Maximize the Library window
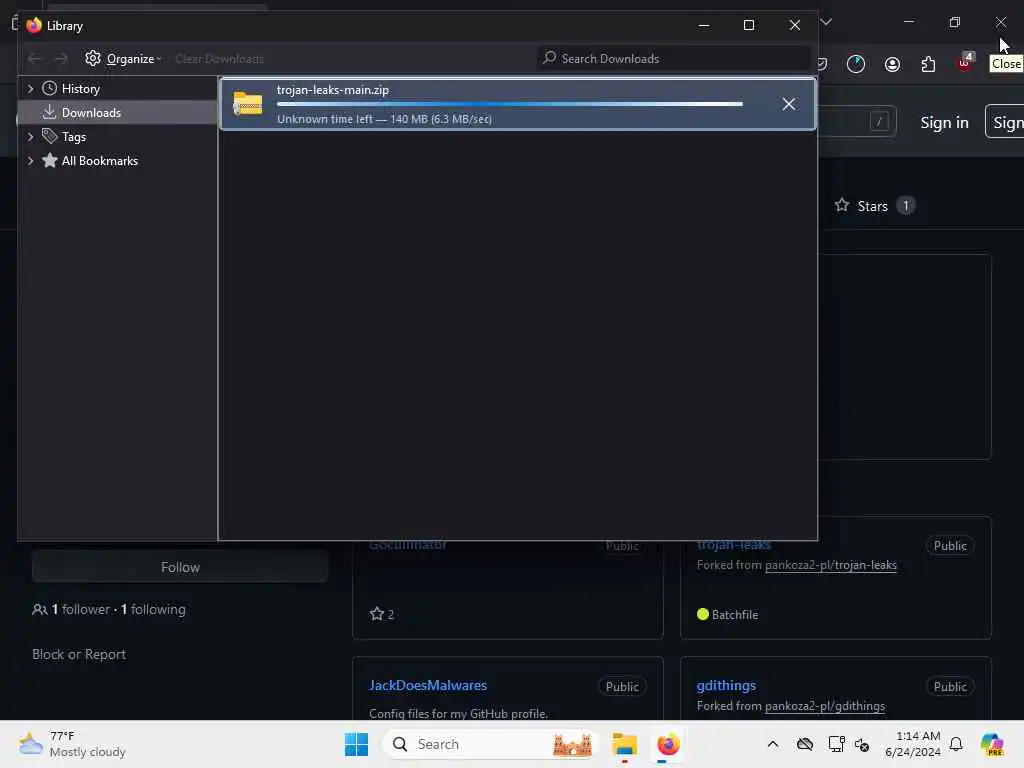Image resolution: width=1024 pixels, height=768 pixels. (749, 25)
